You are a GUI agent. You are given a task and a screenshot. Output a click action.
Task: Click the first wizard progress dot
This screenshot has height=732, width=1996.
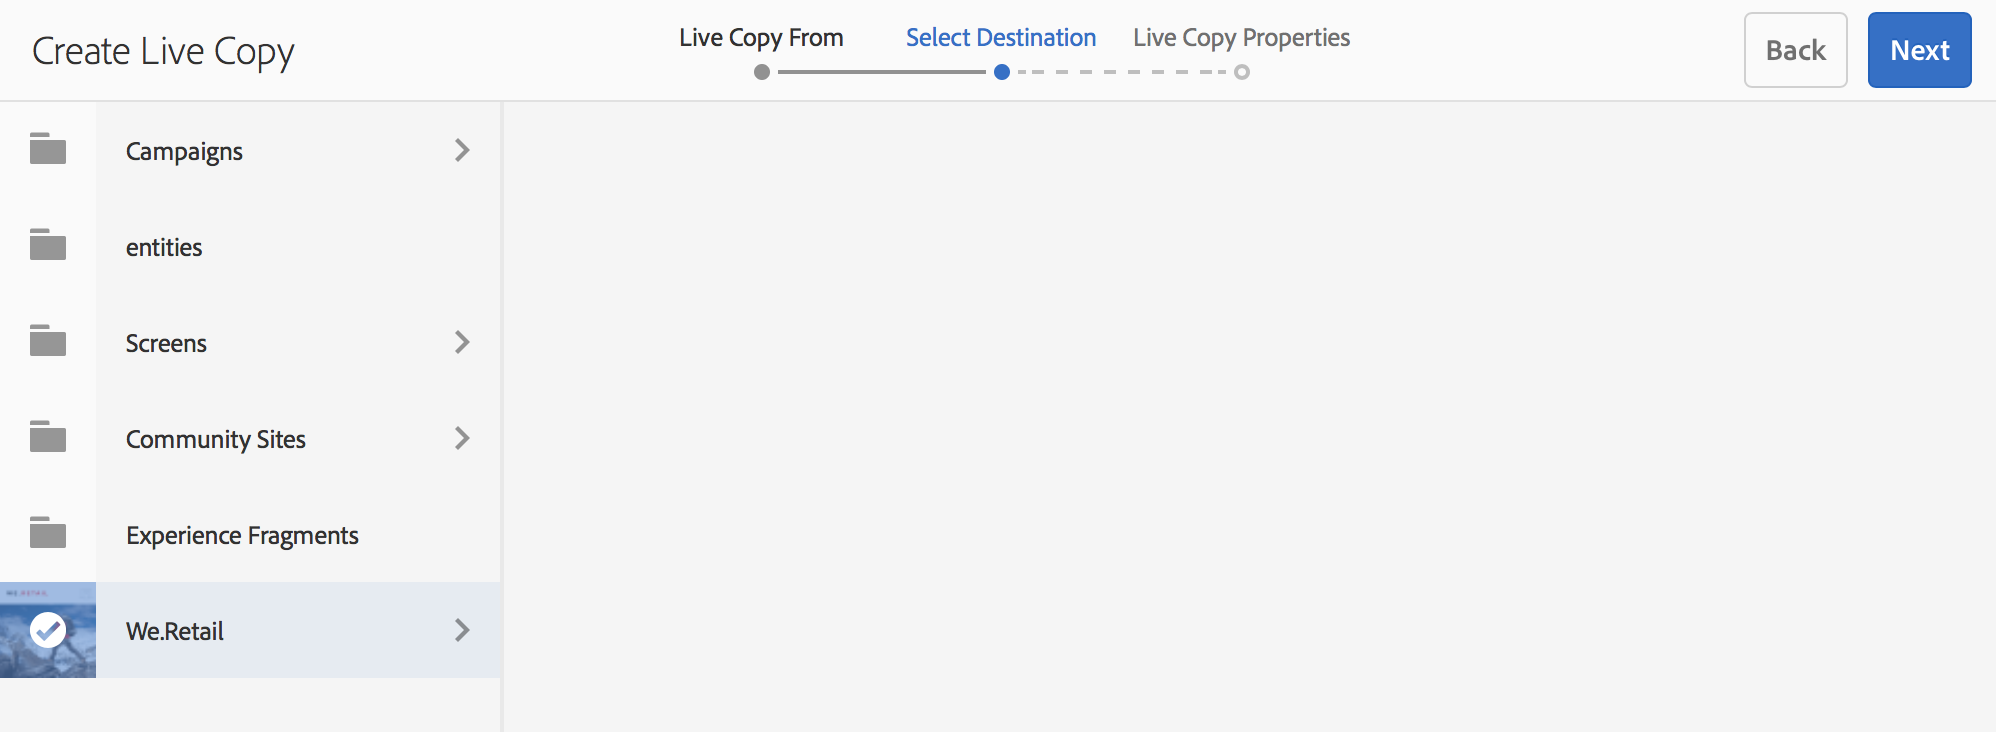coord(762,72)
